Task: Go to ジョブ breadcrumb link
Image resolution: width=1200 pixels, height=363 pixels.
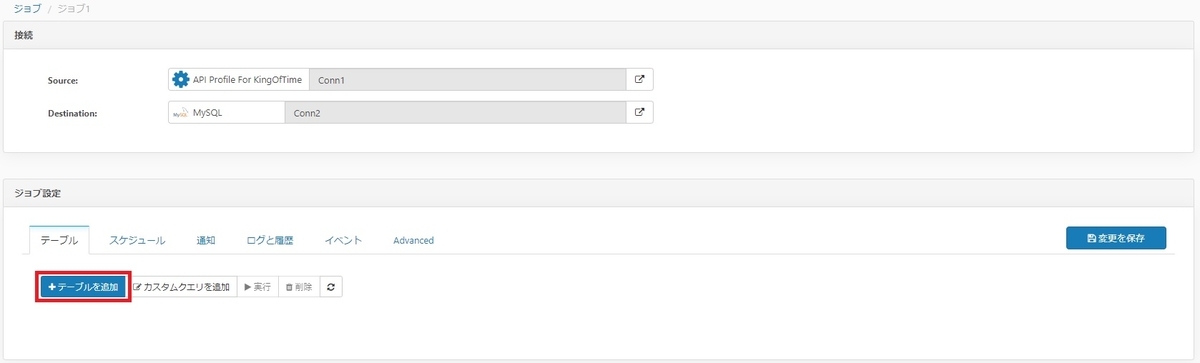Action: point(28,8)
